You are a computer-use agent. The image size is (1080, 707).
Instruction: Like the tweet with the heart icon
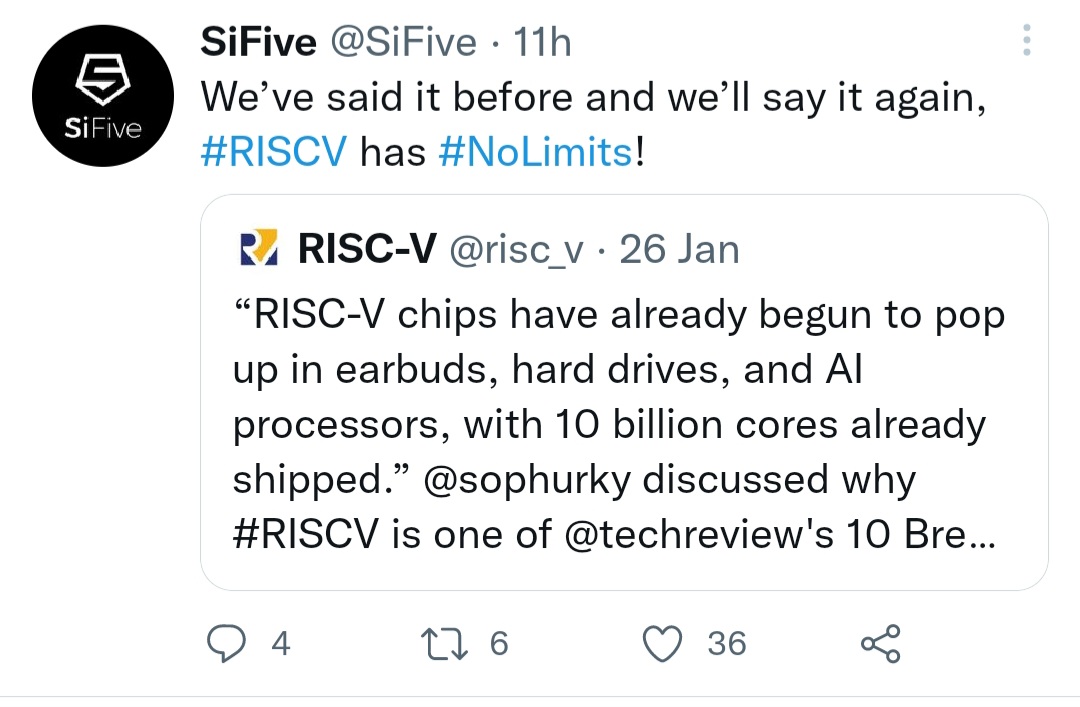(661, 643)
